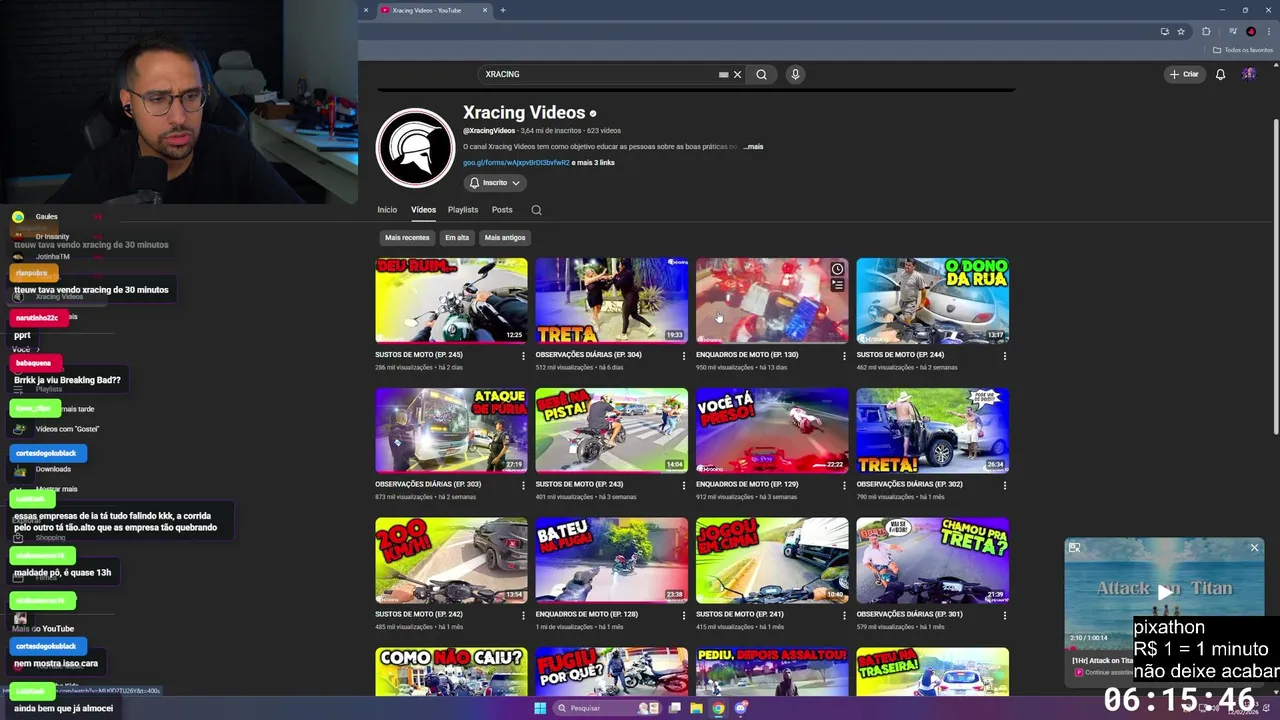Open options menu for ENQUADROS DE MOTO (EP. 130)

pos(844,356)
